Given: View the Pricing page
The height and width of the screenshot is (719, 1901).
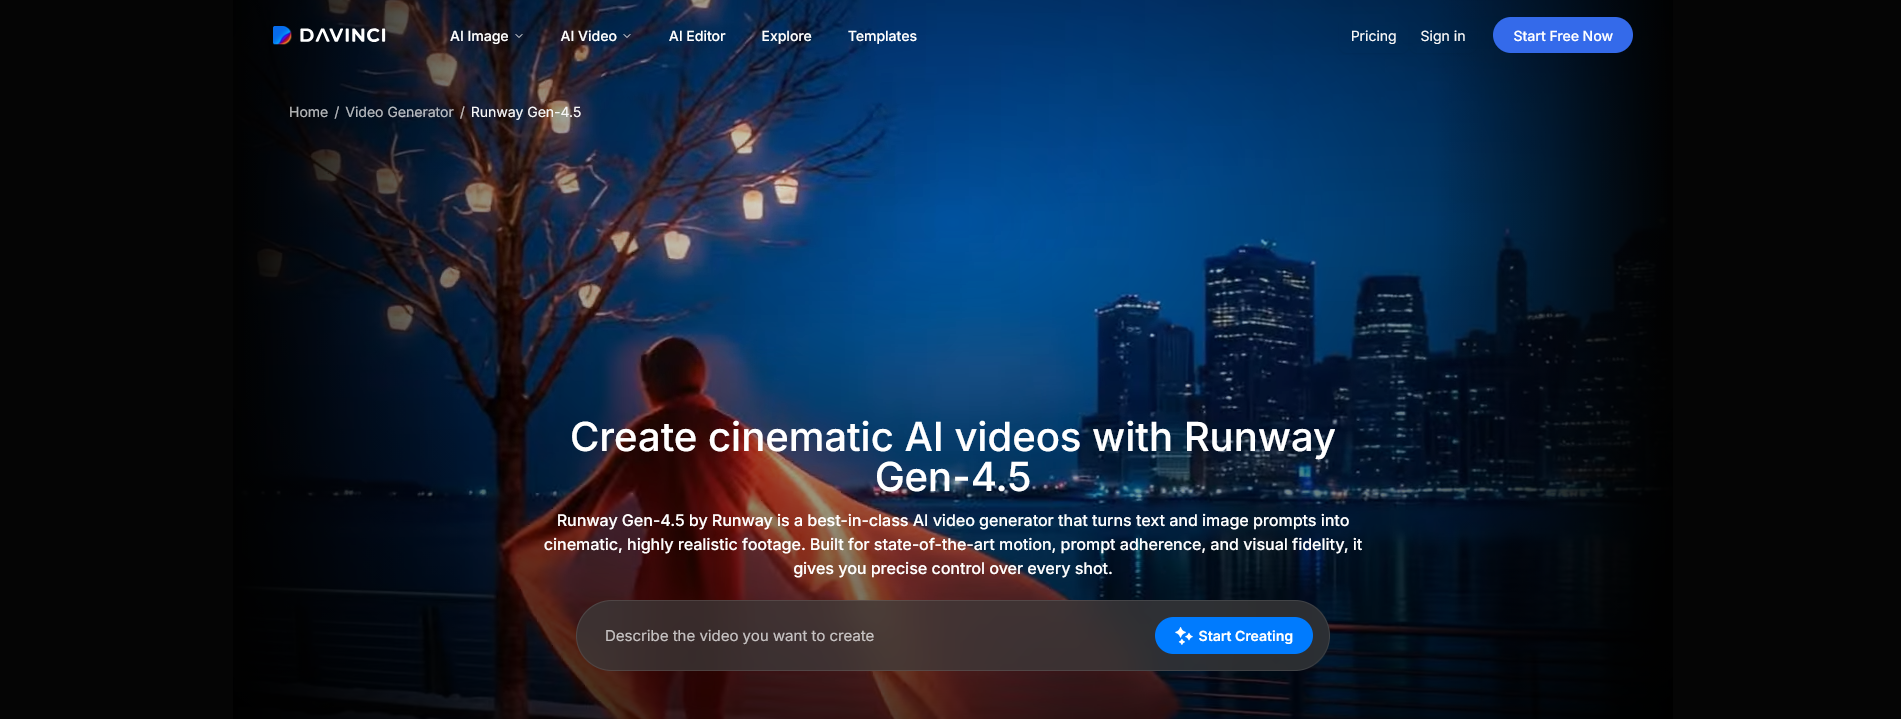Looking at the screenshot, I should [1373, 36].
